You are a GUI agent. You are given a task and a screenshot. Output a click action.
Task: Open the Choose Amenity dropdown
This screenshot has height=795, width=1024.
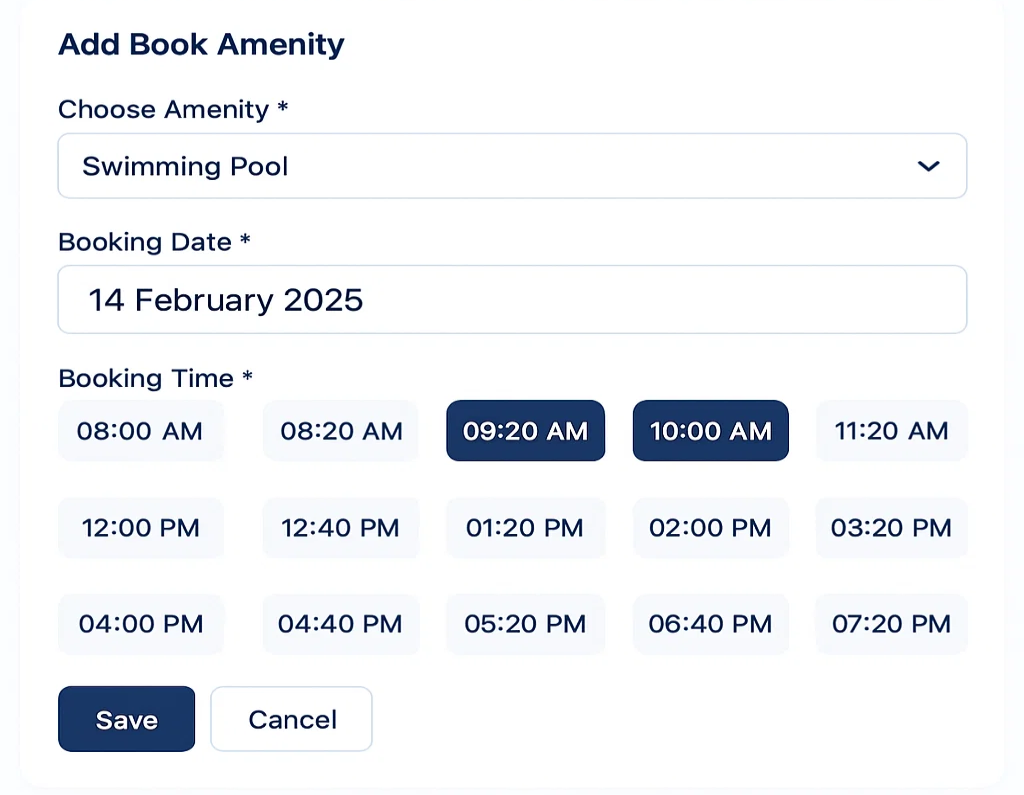512,166
